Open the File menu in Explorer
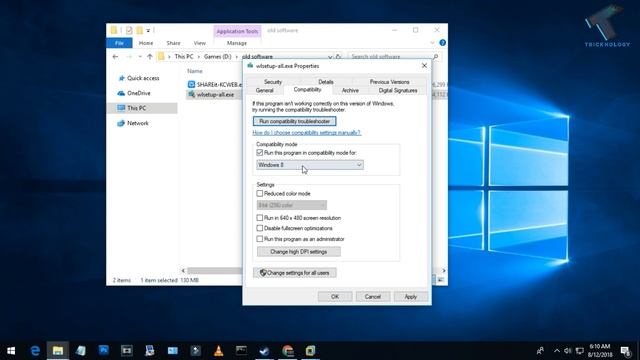Image resolution: width=640 pixels, height=360 pixels. (x=119, y=43)
